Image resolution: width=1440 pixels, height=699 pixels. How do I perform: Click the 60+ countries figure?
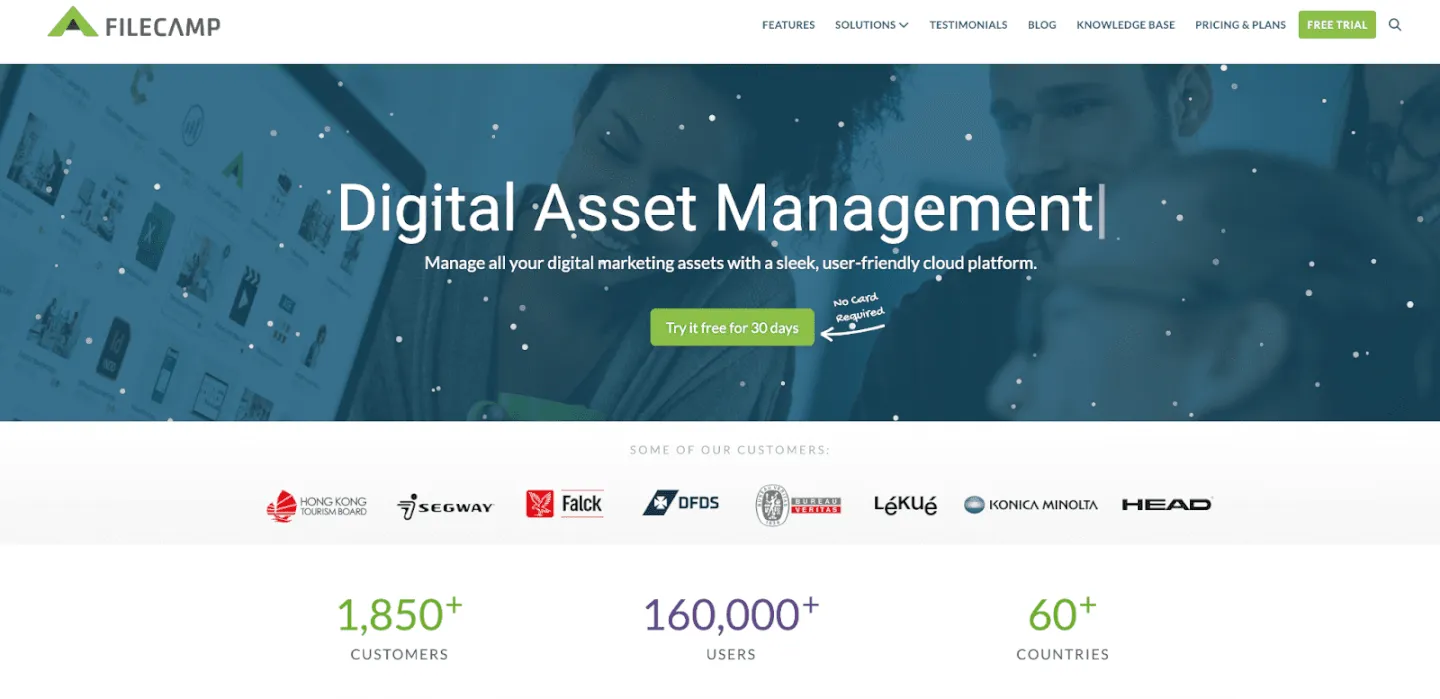tap(1062, 614)
